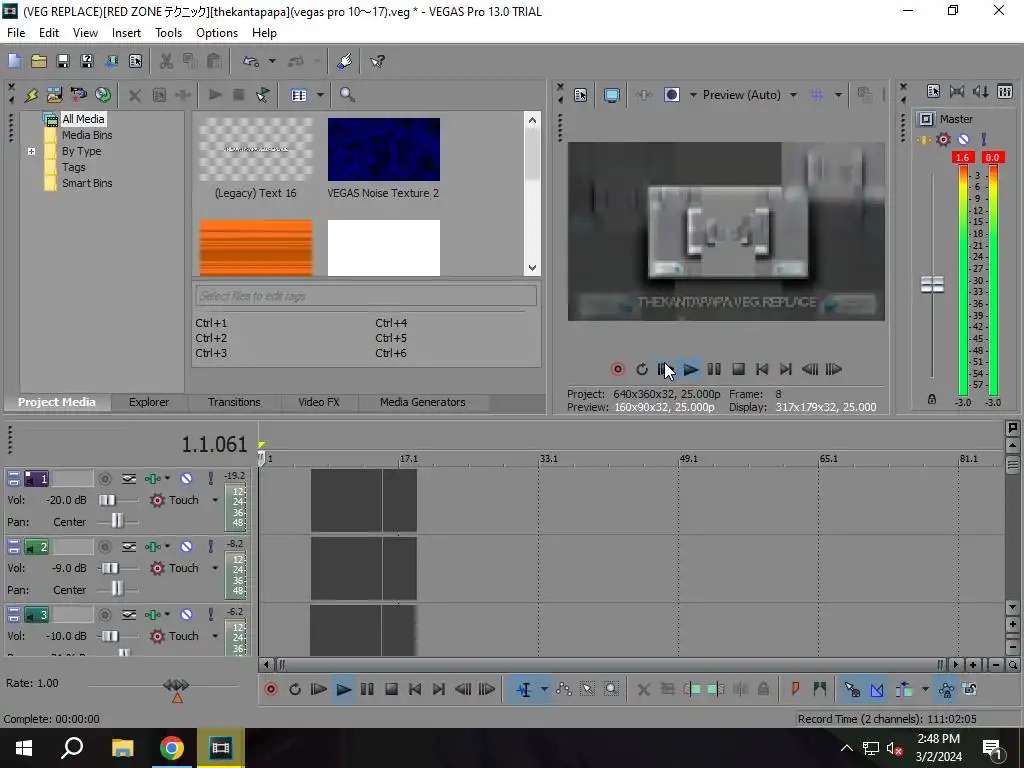Click Record button in timeline transport
This screenshot has height=768, width=1024.
270,689
